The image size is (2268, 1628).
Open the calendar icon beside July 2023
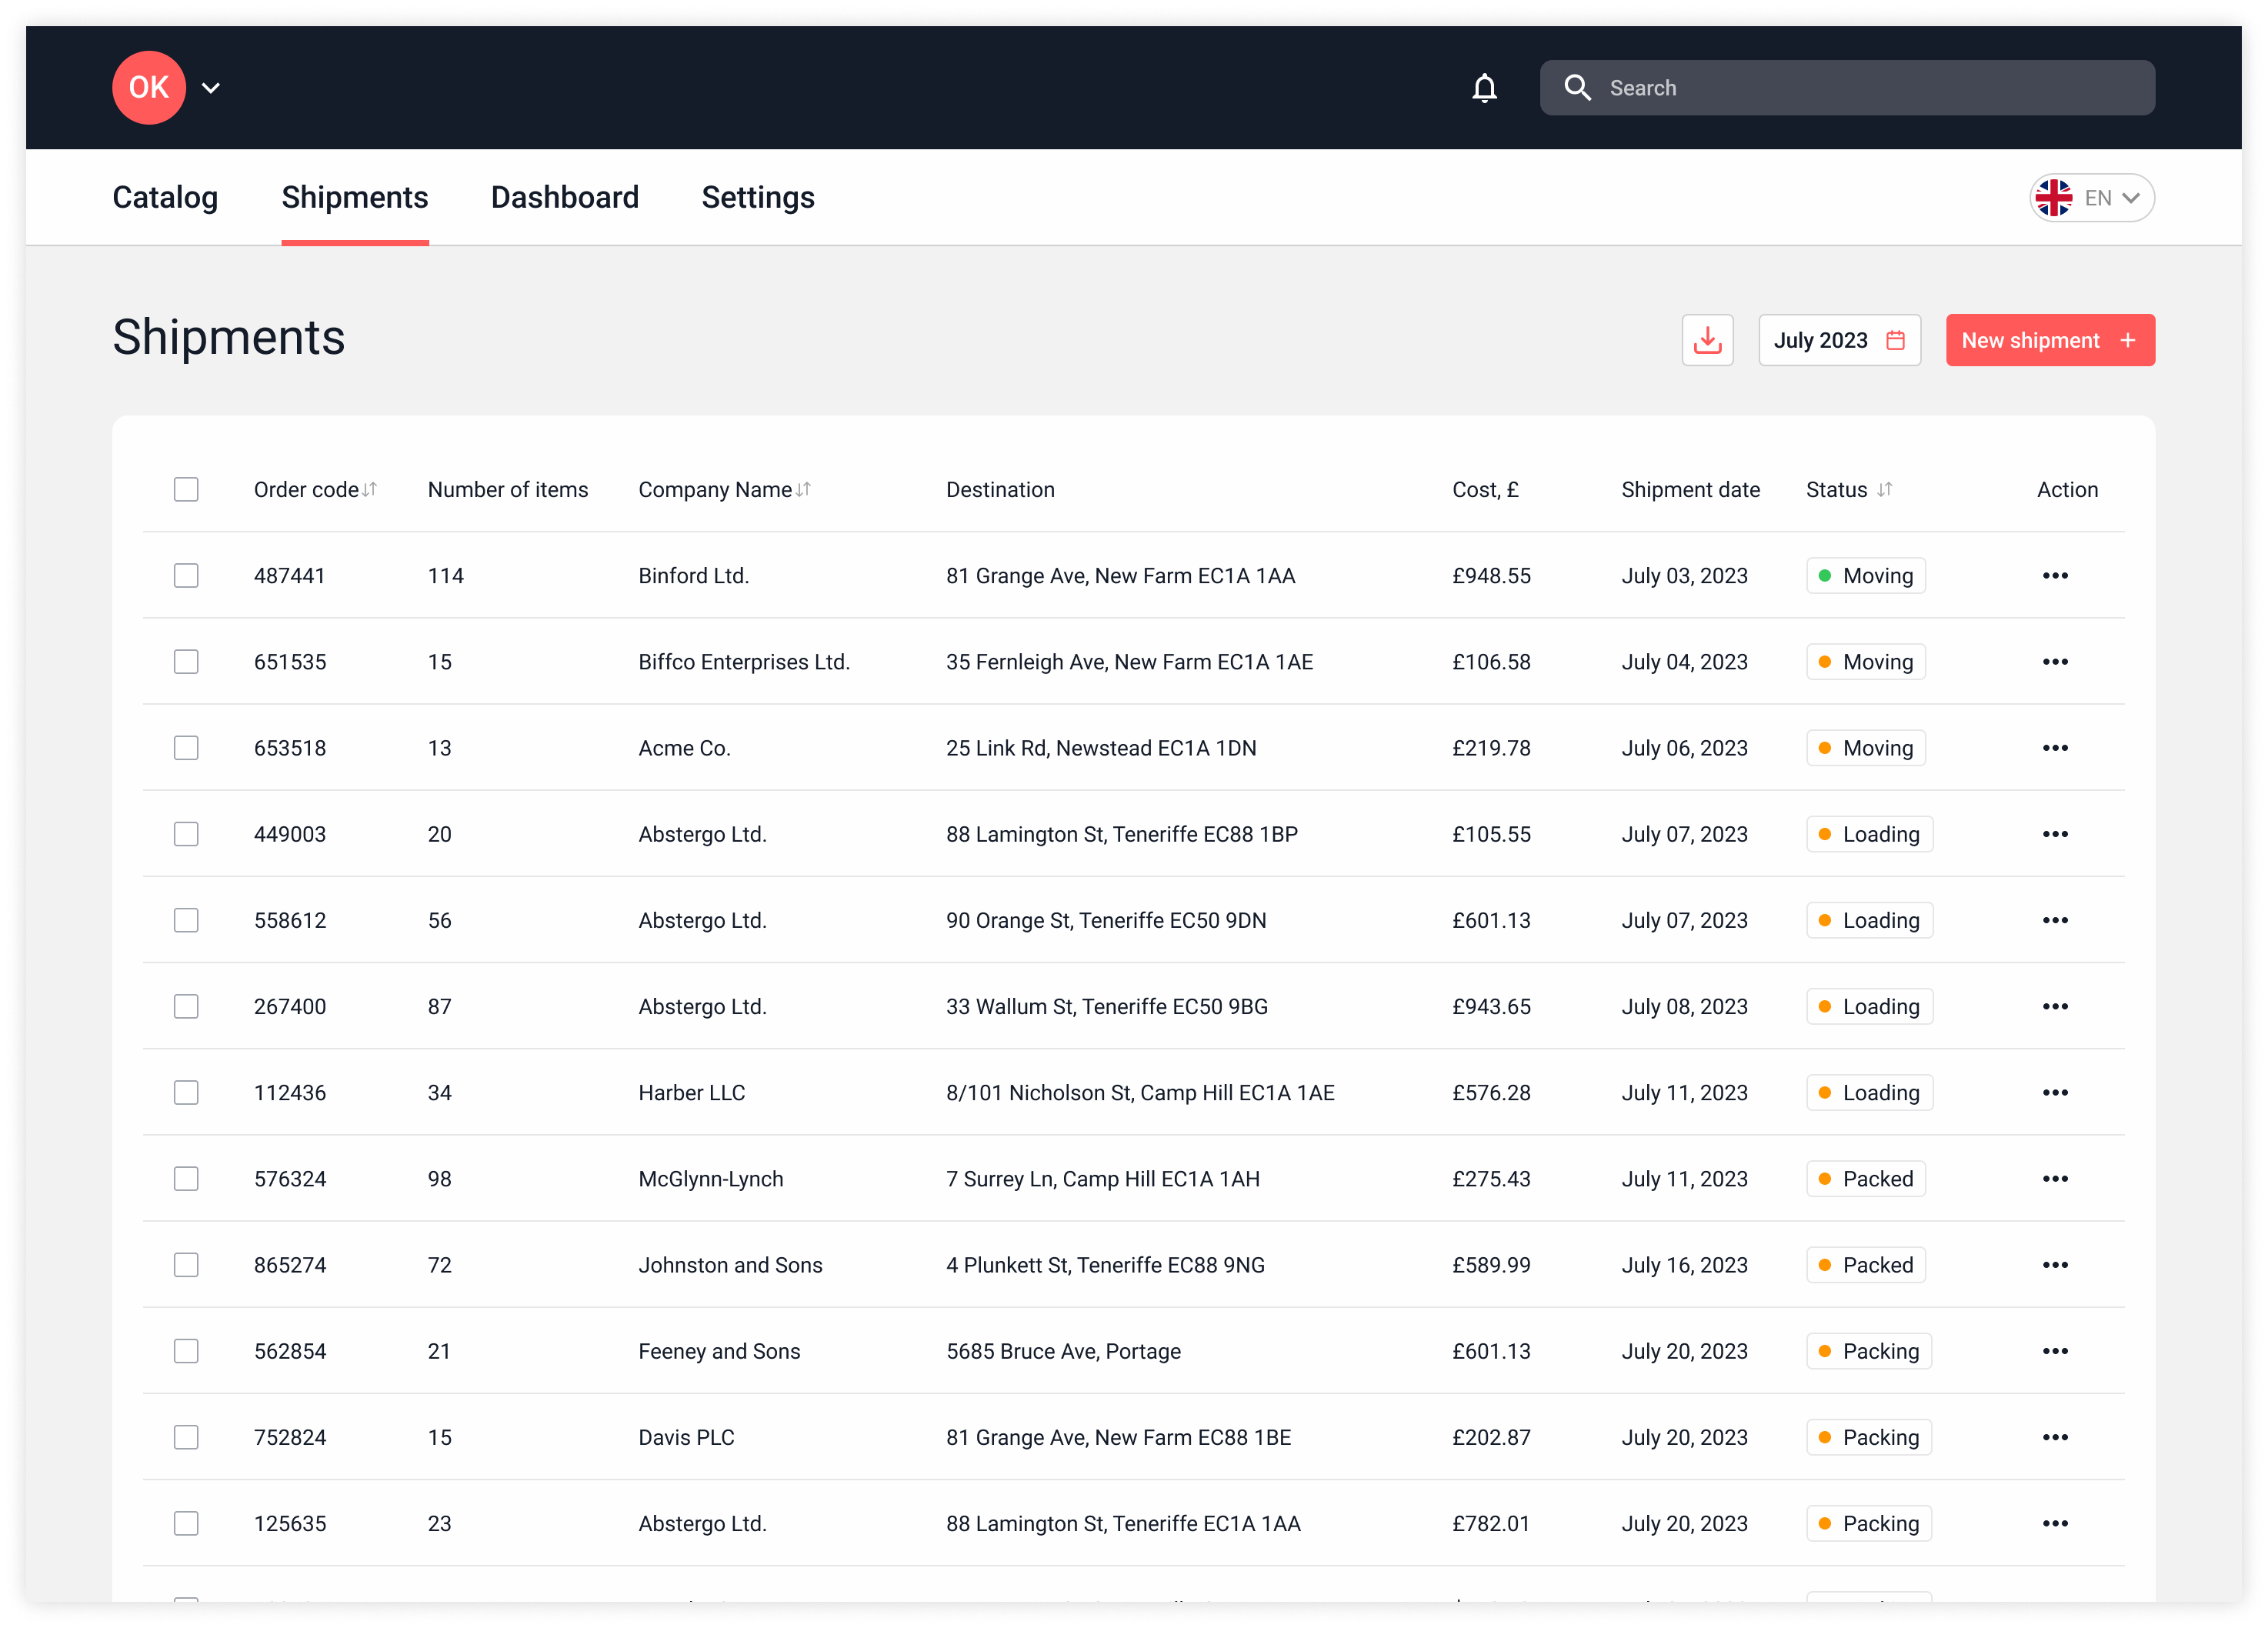1896,340
